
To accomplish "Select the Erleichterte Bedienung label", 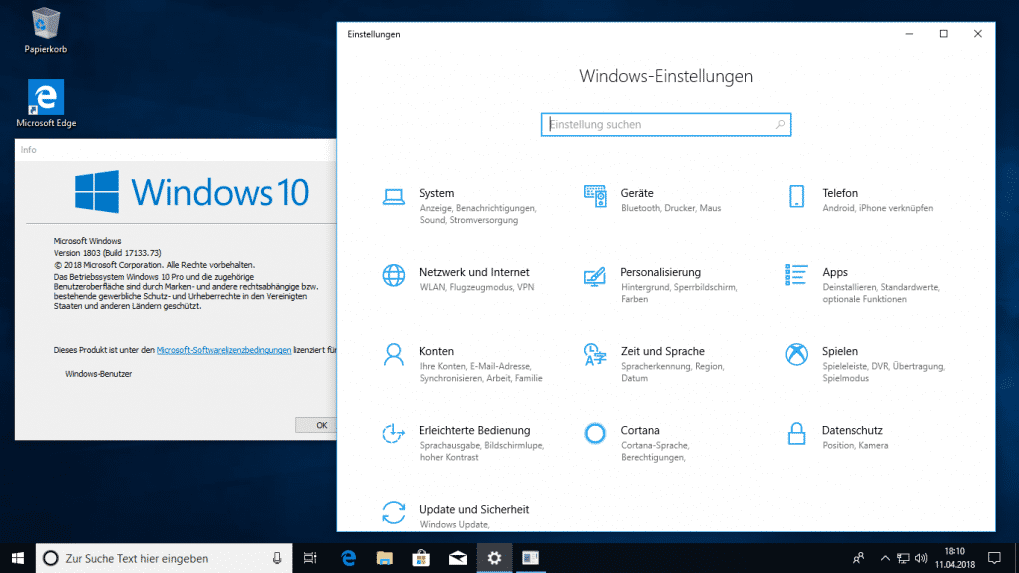I will pos(474,430).
